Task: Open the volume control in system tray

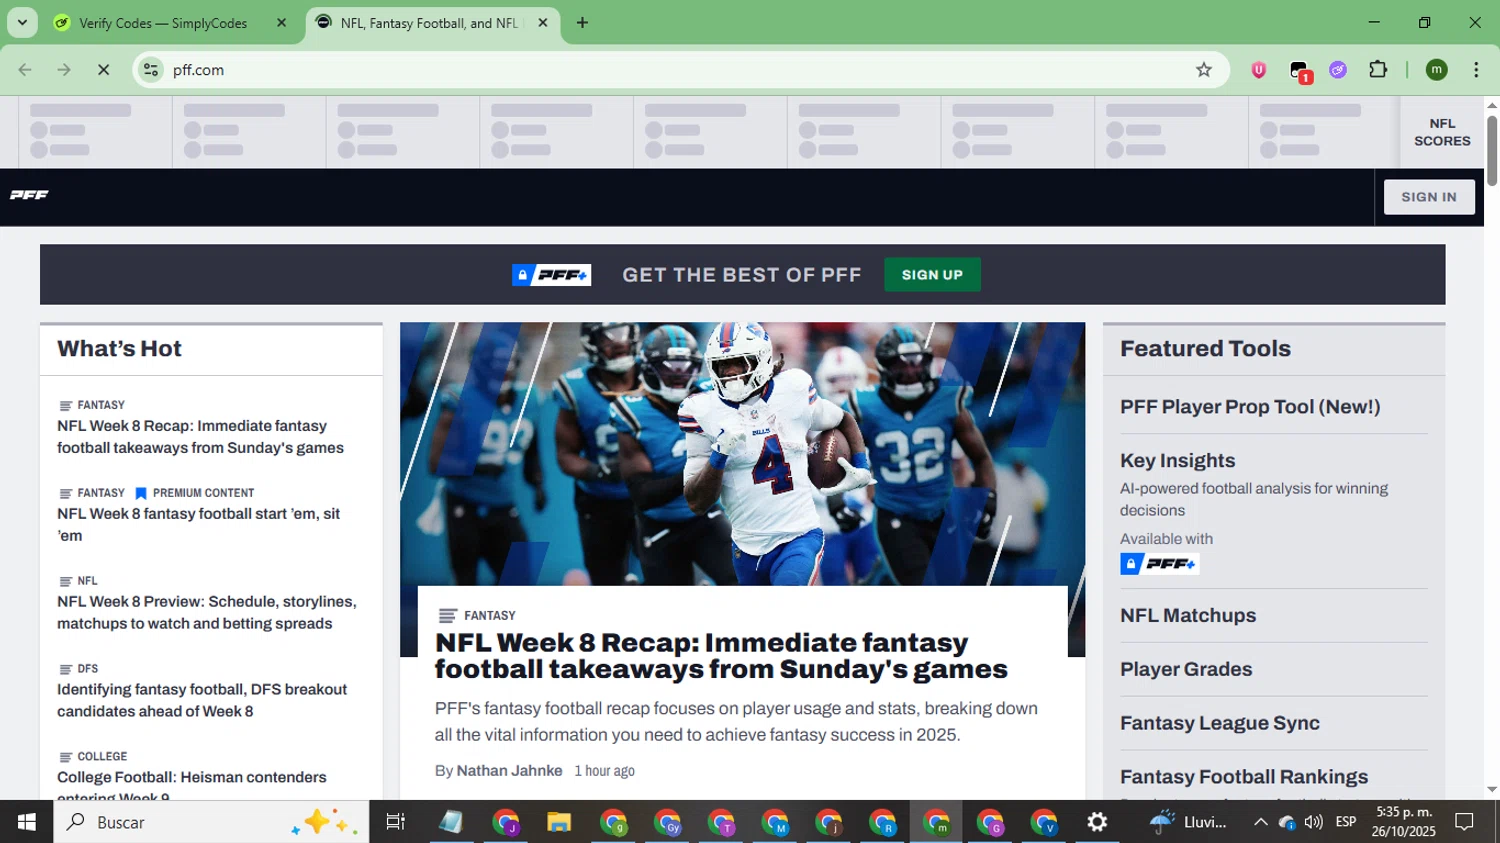Action: [1313, 822]
